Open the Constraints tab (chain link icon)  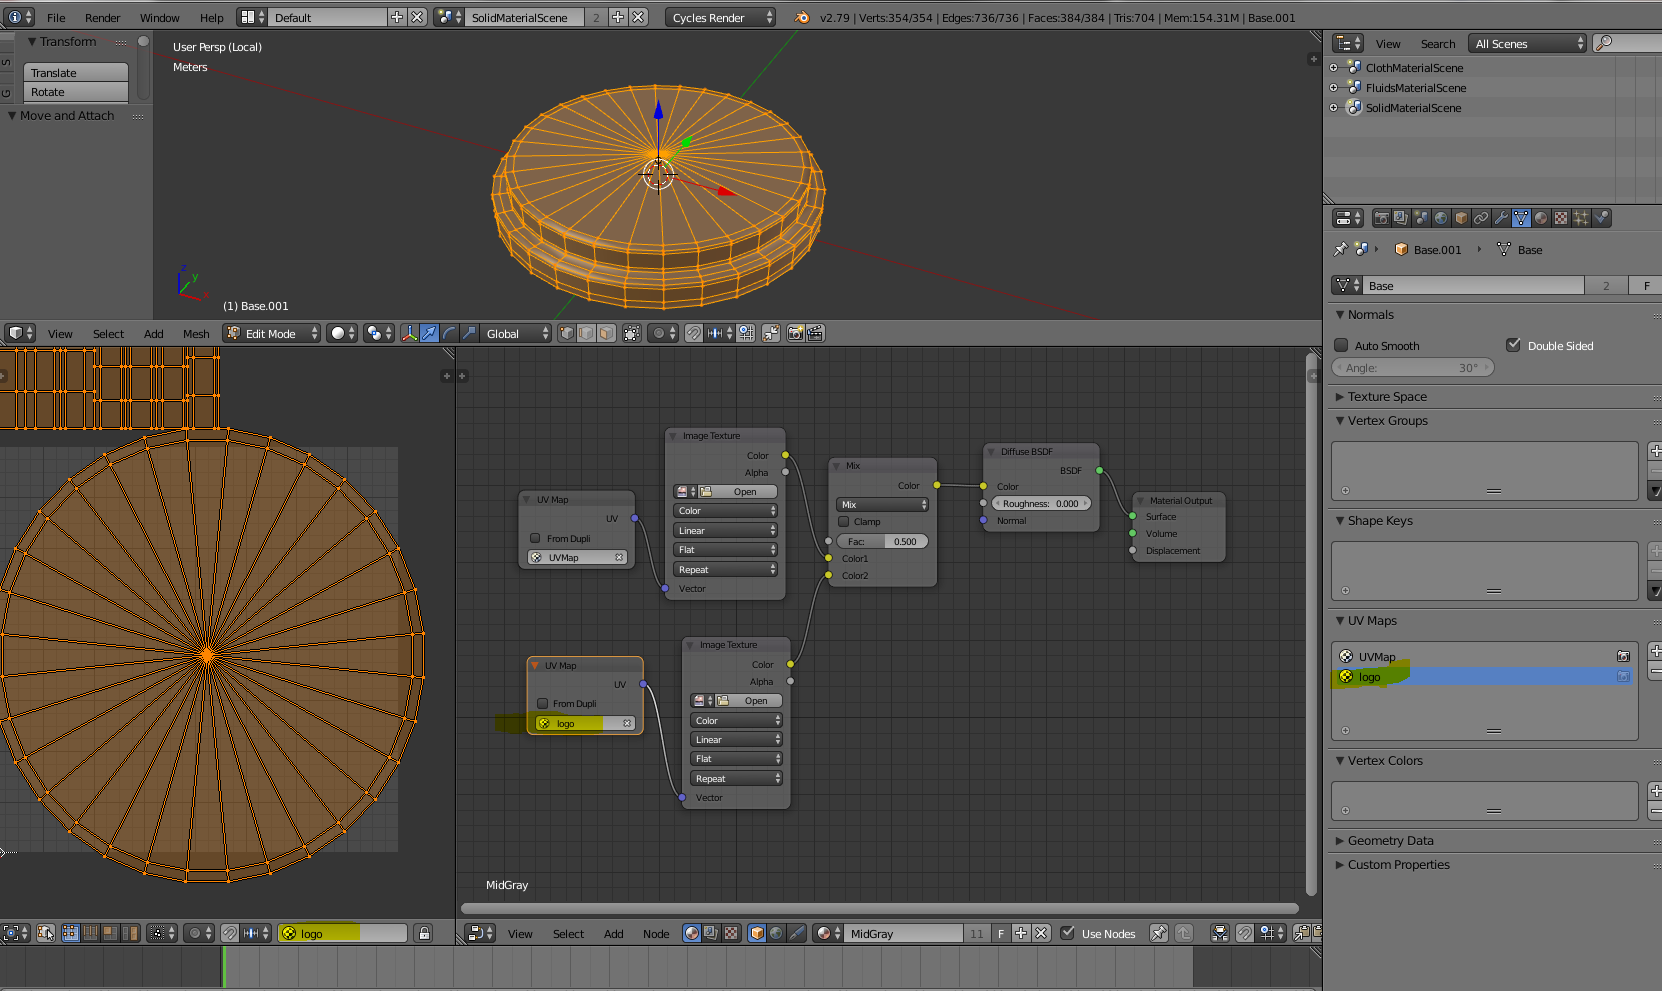click(1481, 218)
